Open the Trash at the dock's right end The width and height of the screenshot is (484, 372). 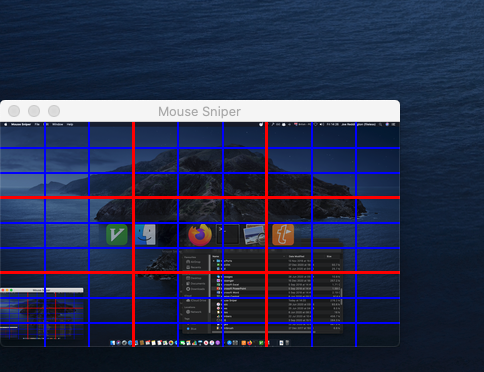pos(287,343)
